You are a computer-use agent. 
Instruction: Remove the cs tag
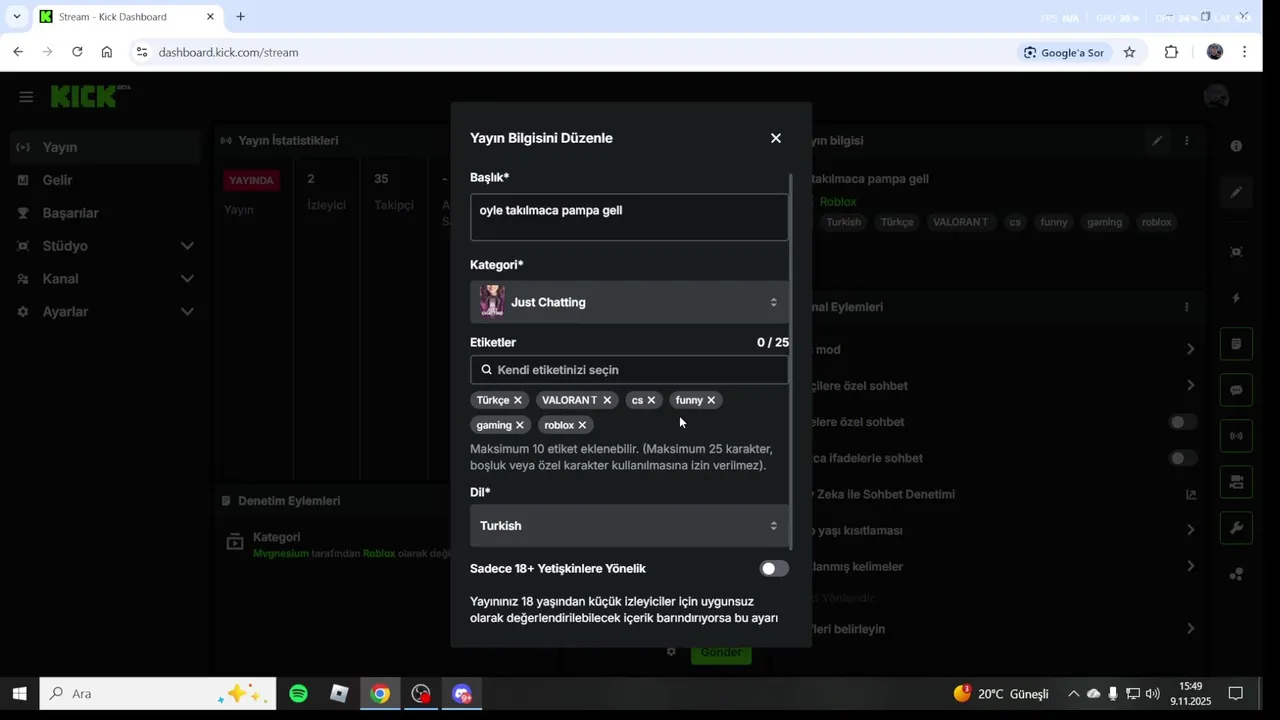(651, 400)
